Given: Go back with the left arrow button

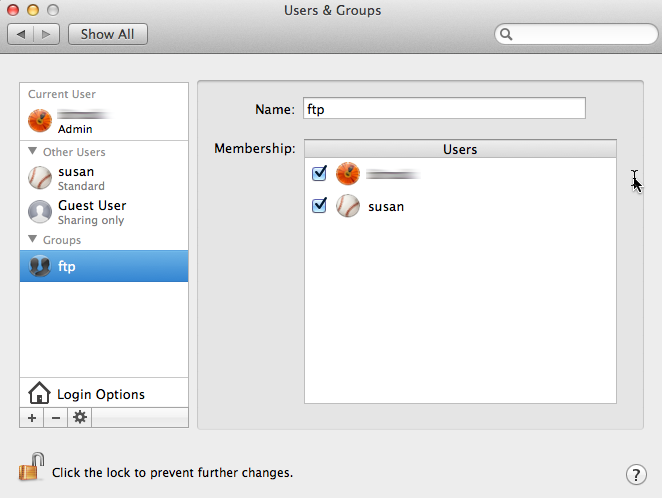Looking at the screenshot, I should (x=22, y=34).
